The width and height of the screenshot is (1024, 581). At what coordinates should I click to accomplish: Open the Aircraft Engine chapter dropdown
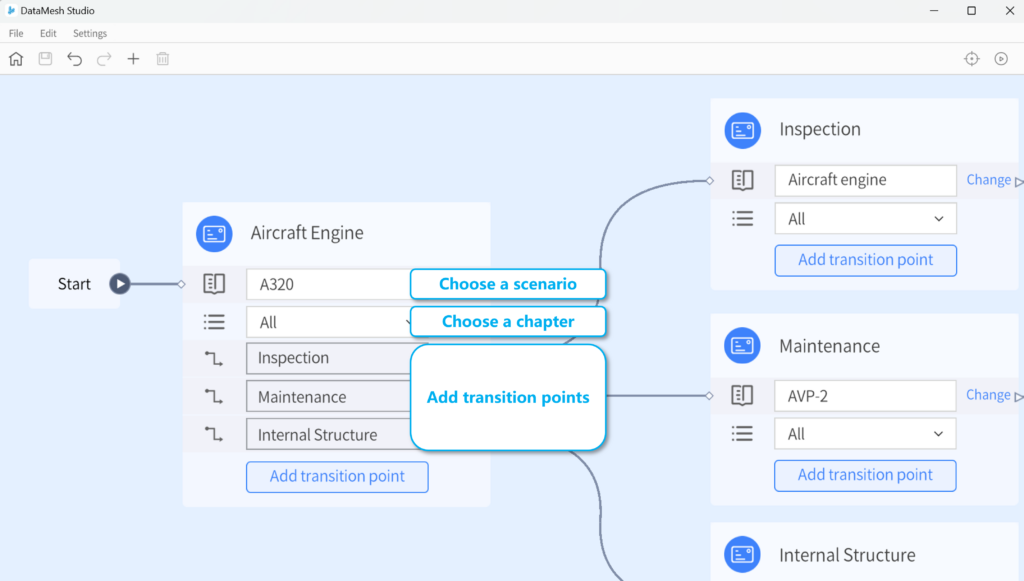[x=328, y=322]
